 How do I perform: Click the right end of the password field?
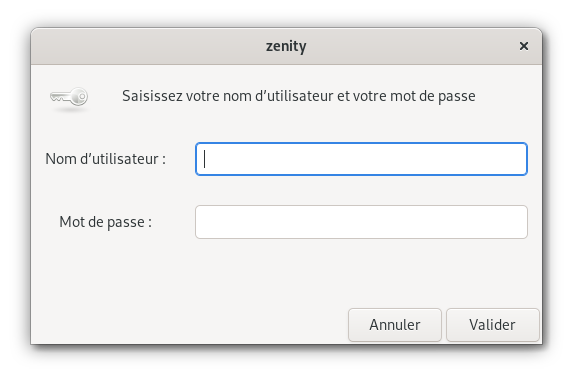[x=515, y=222]
